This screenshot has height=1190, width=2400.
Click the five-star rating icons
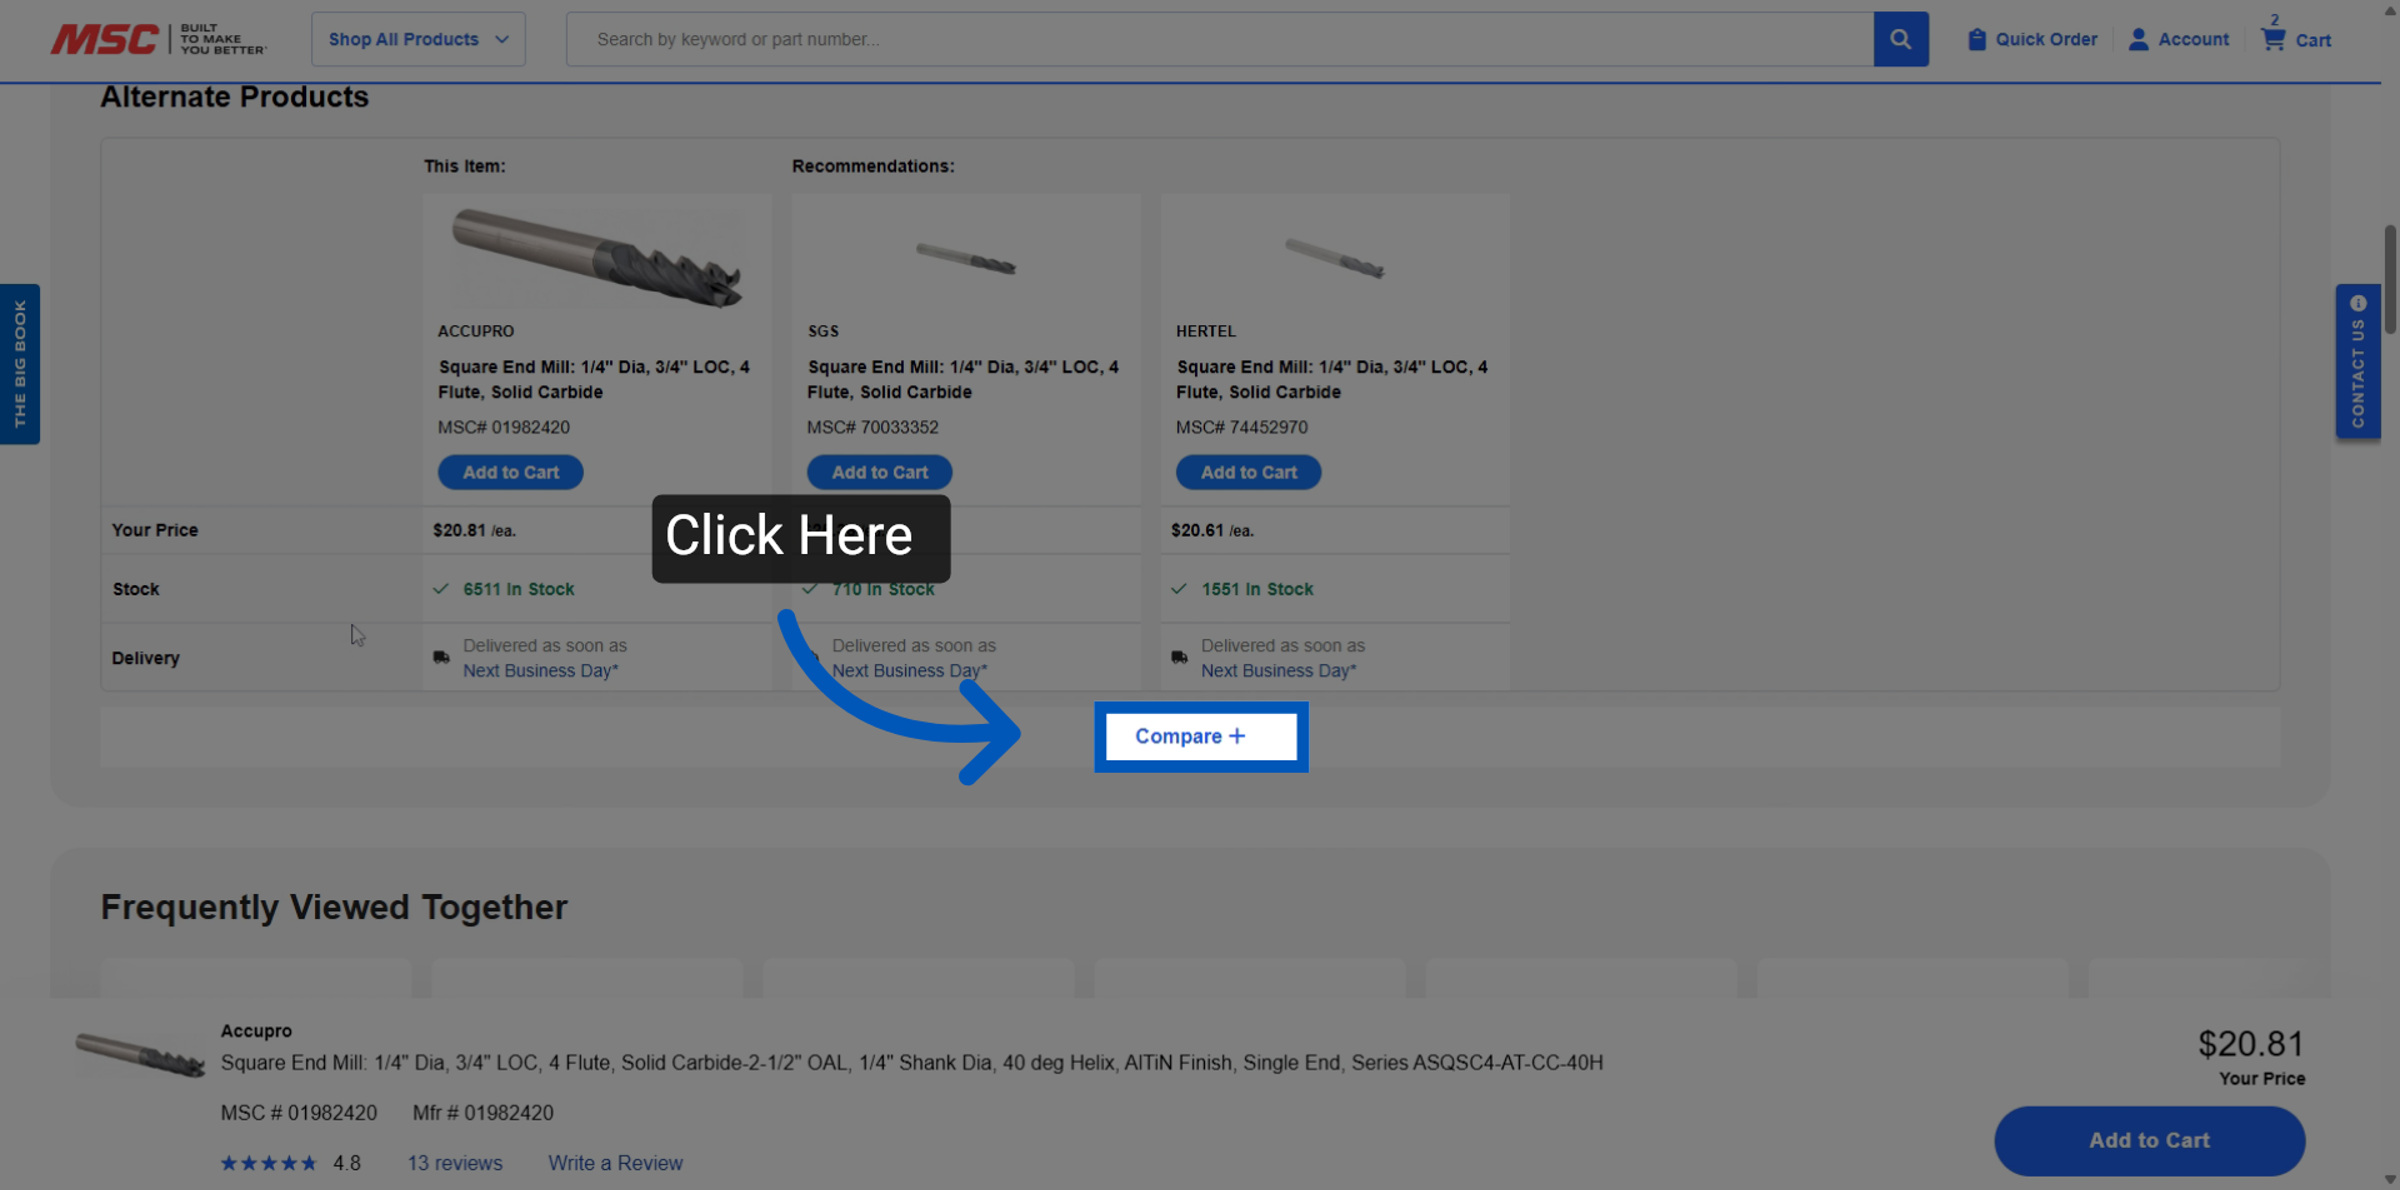(268, 1163)
